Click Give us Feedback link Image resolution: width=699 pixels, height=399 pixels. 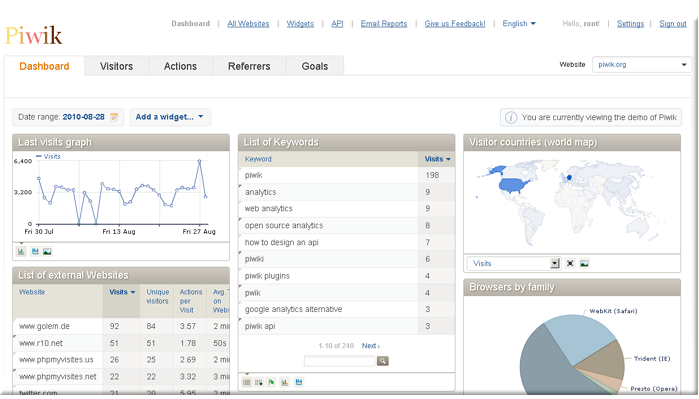pos(455,24)
